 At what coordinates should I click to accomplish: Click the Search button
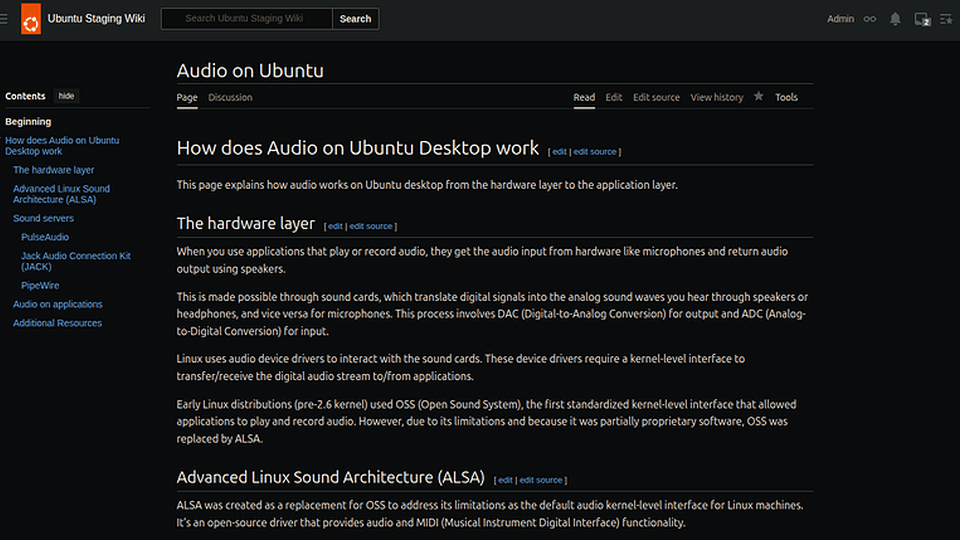355,19
